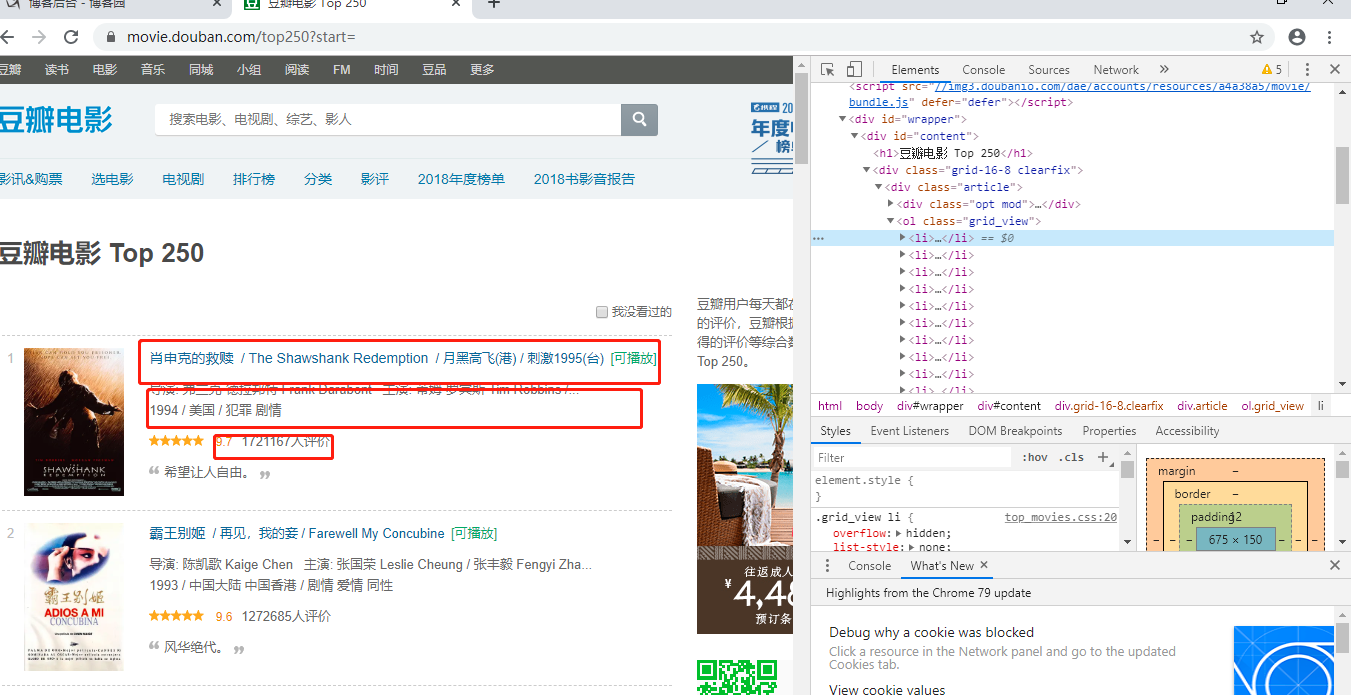Toggle DevTools device toolbar icon

[x=854, y=70]
